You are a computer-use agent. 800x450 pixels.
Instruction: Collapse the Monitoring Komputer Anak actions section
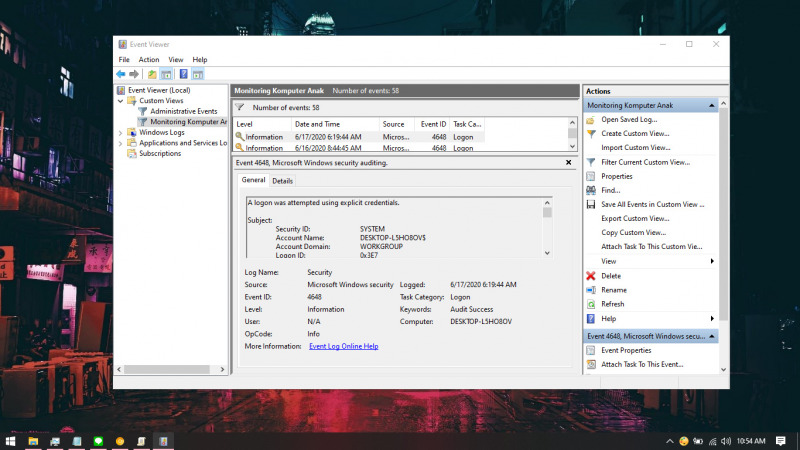[711, 106]
